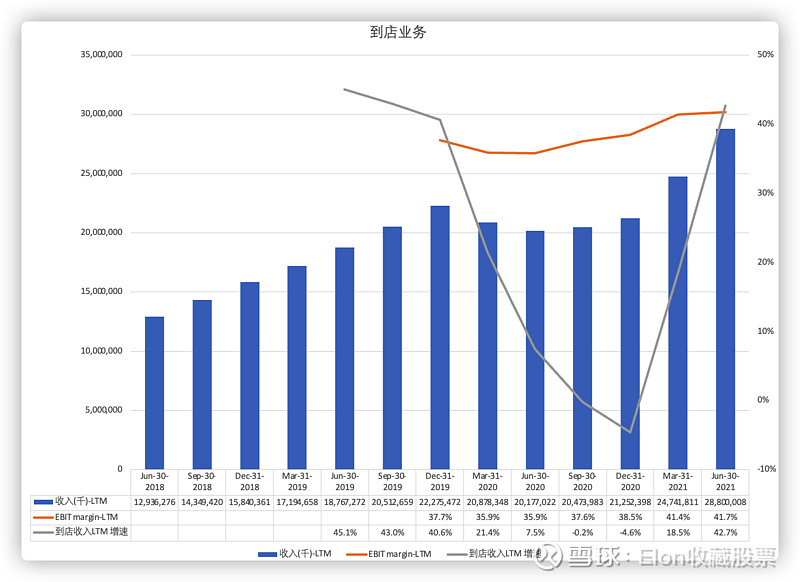Click the 50% right axis label
This screenshot has width=800, height=582.
[766, 55]
